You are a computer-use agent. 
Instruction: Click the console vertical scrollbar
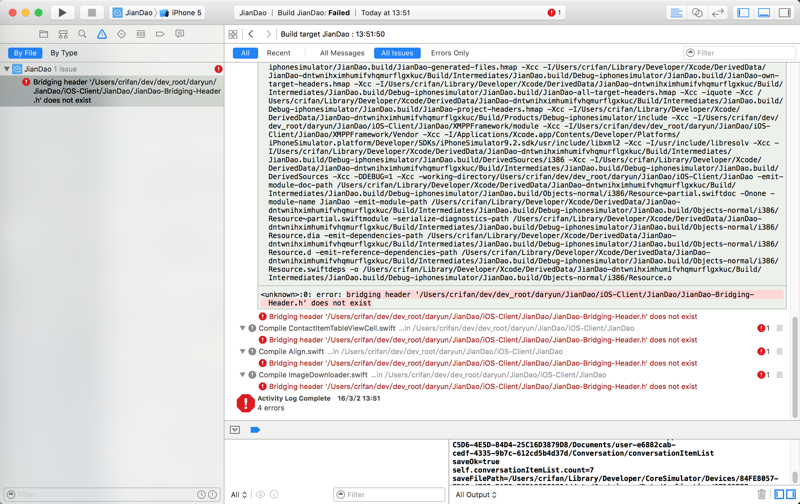(795, 477)
